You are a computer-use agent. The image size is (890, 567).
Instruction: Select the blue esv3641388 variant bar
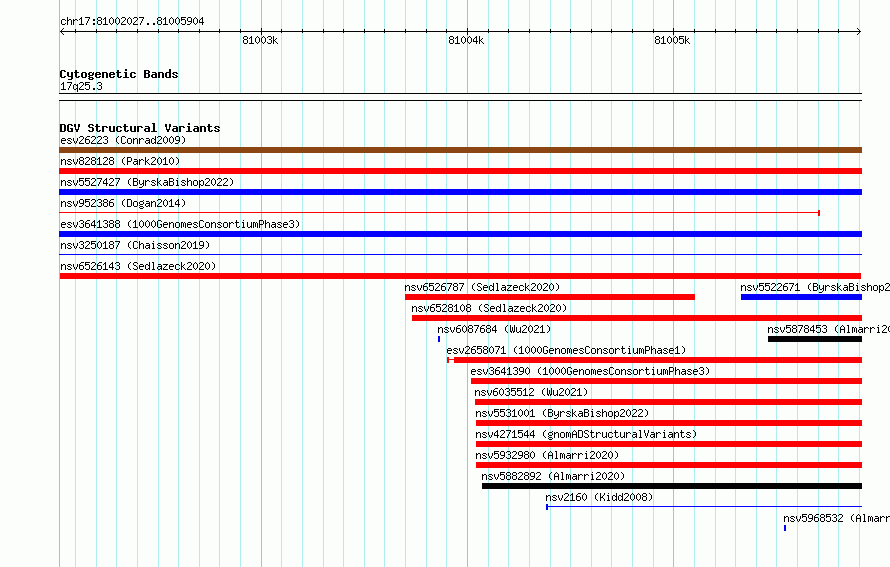[x=460, y=234]
